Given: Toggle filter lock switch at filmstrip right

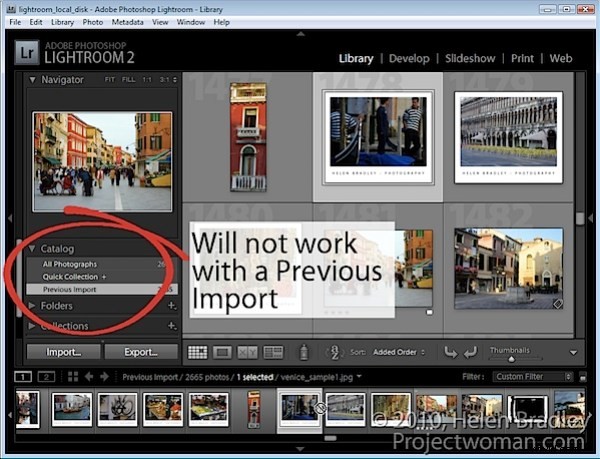Looking at the screenshot, I should tap(582, 377).
